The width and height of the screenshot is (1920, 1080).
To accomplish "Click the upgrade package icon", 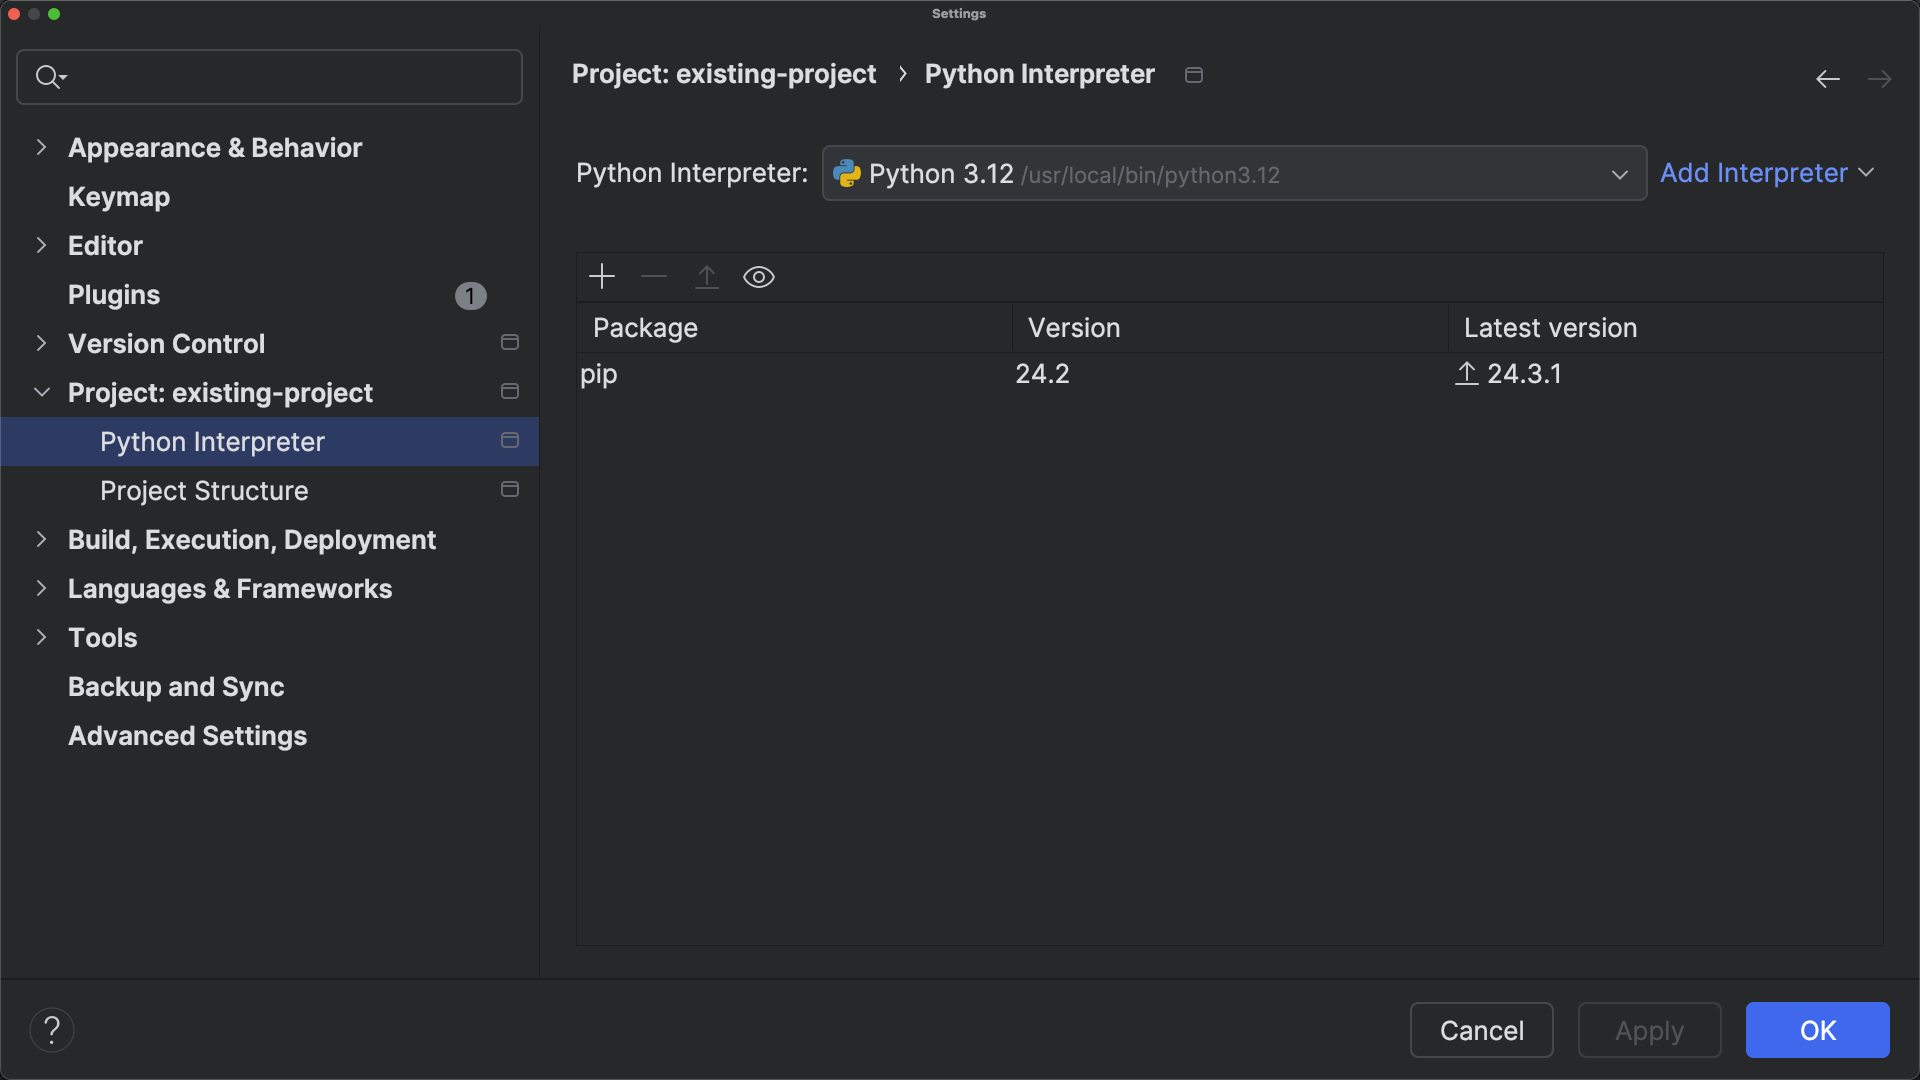I will (706, 277).
